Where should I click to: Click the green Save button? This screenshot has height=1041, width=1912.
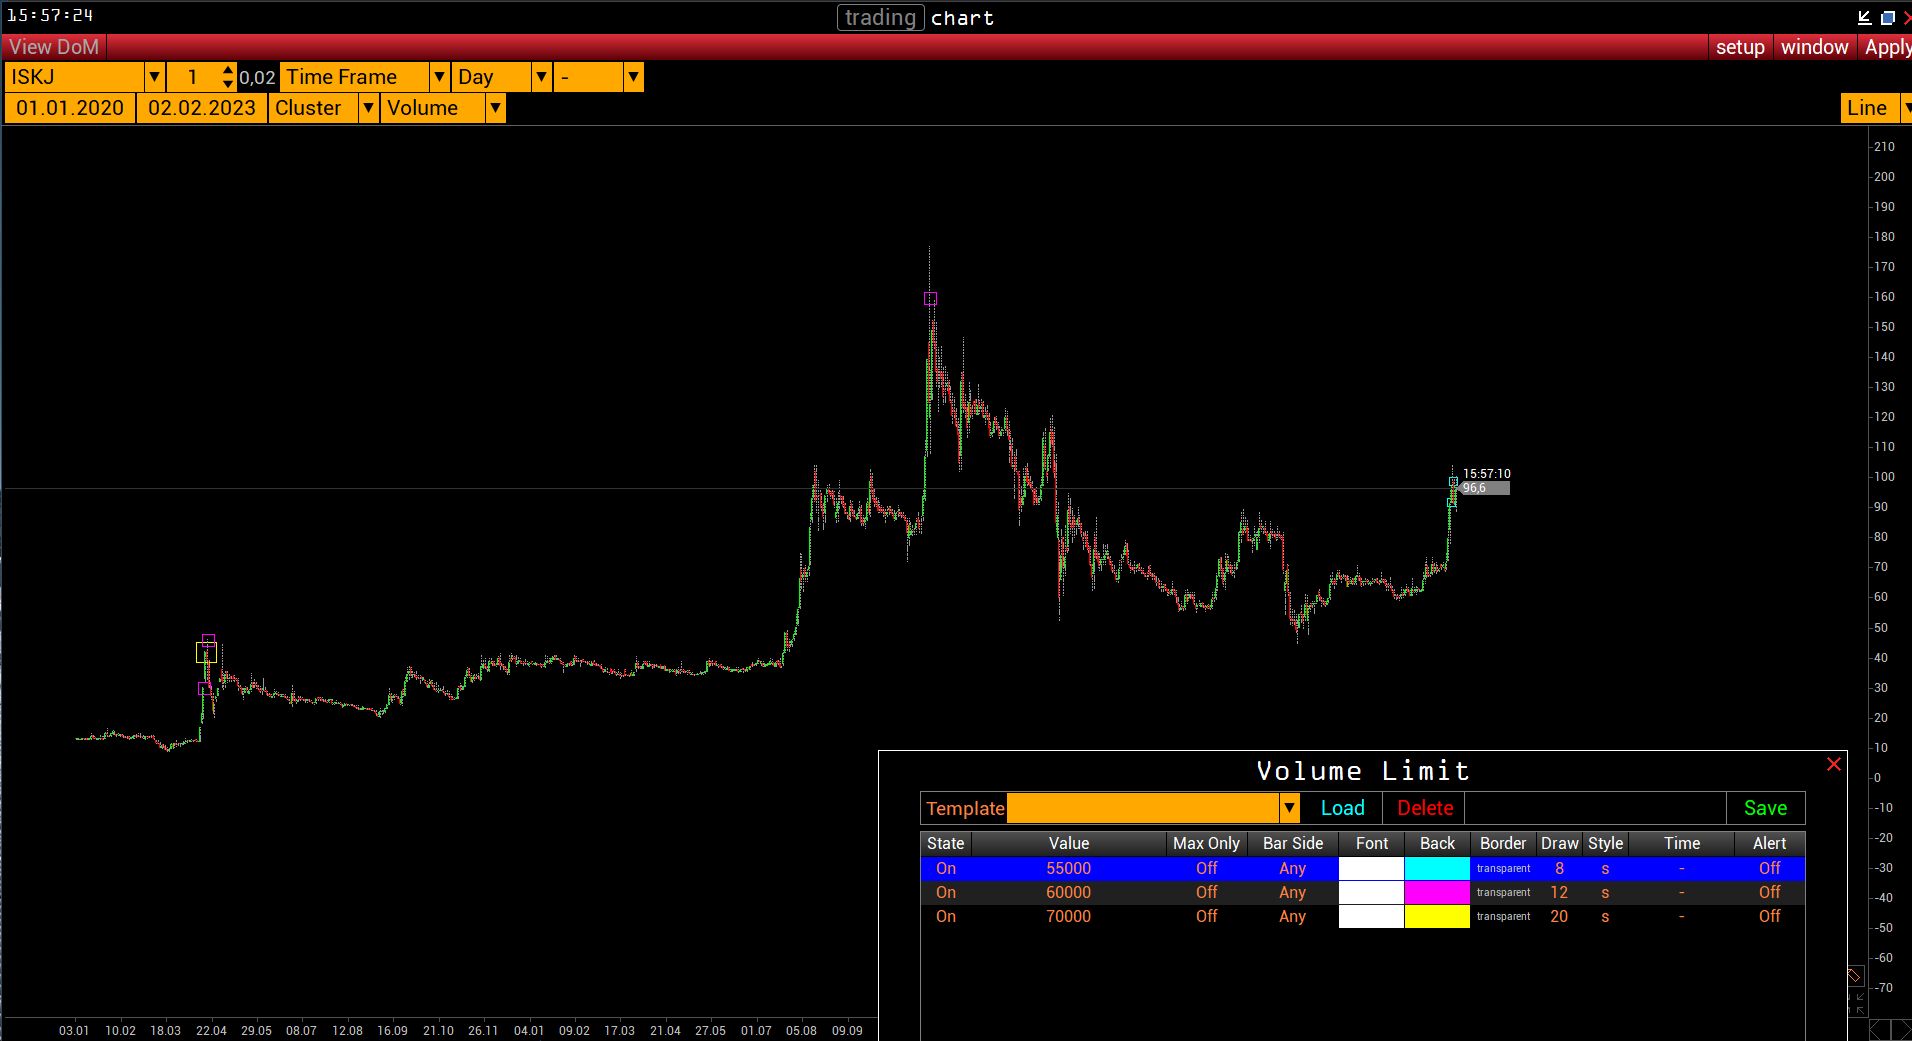(x=1765, y=808)
